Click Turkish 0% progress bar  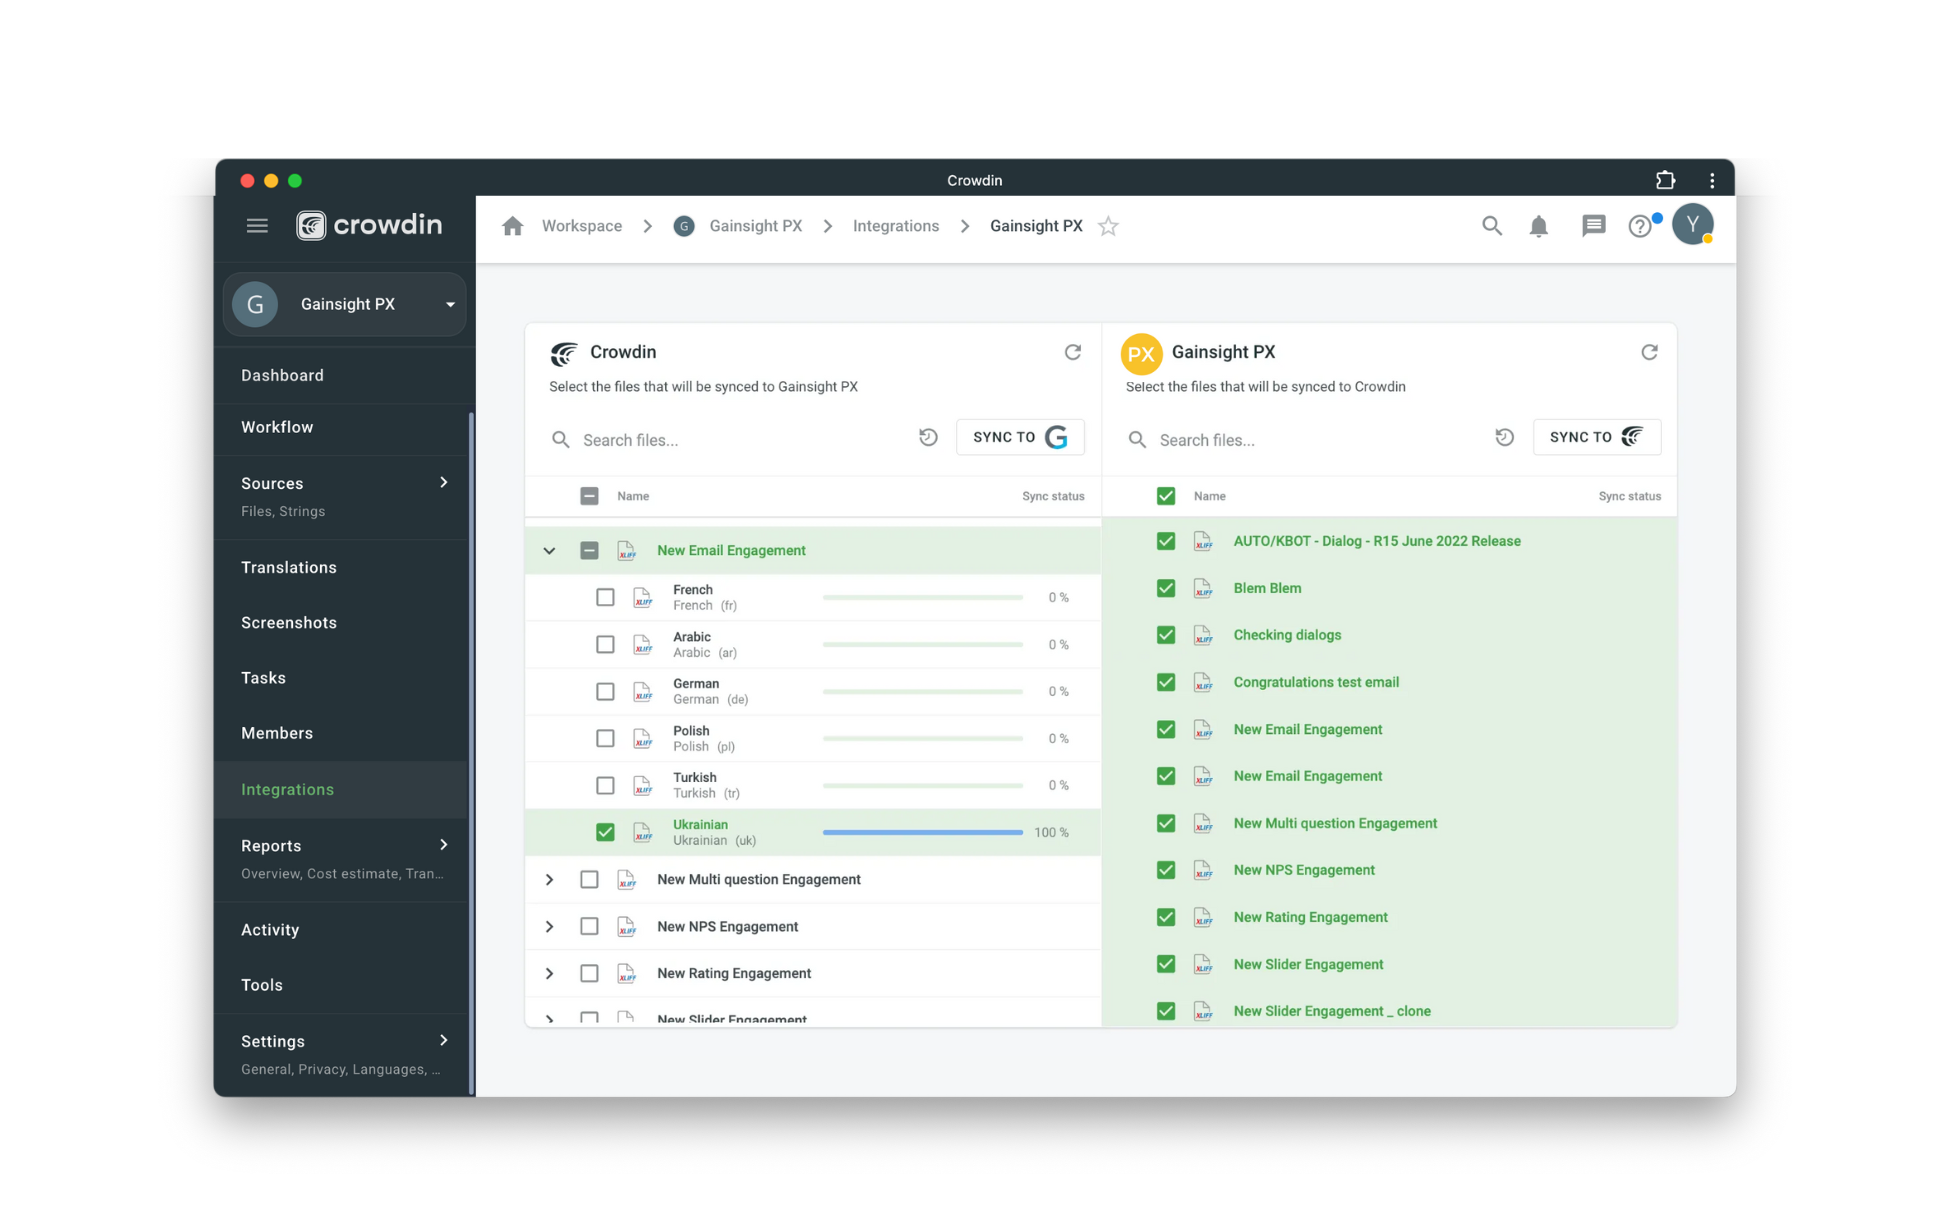click(922, 785)
